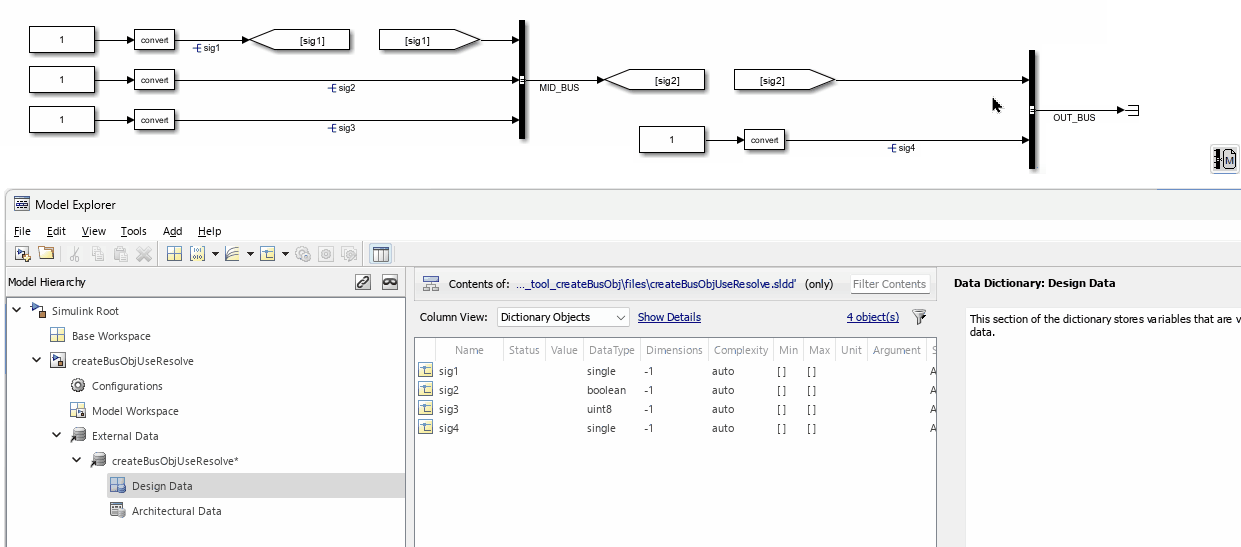Toggle the masked subsystems view icon

(x=390, y=282)
